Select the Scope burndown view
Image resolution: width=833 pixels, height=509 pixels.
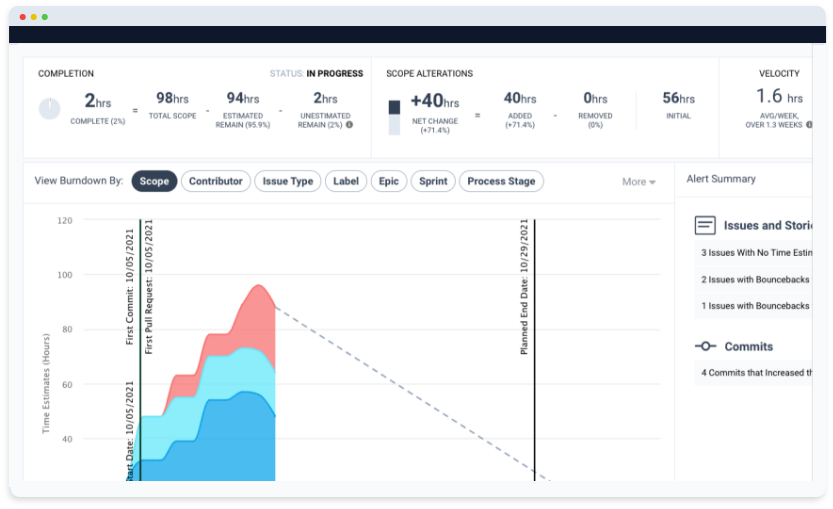tap(154, 181)
